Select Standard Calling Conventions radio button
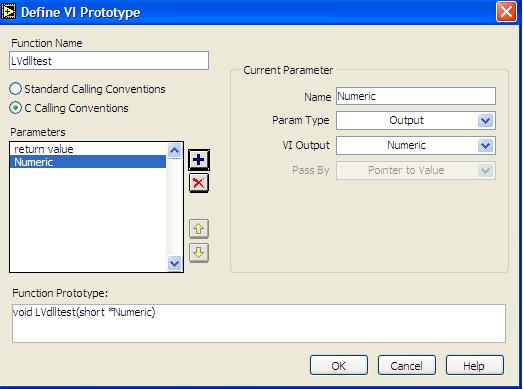Image resolution: width=523 pixels, height=389 pixels. (x=16, y=89)
